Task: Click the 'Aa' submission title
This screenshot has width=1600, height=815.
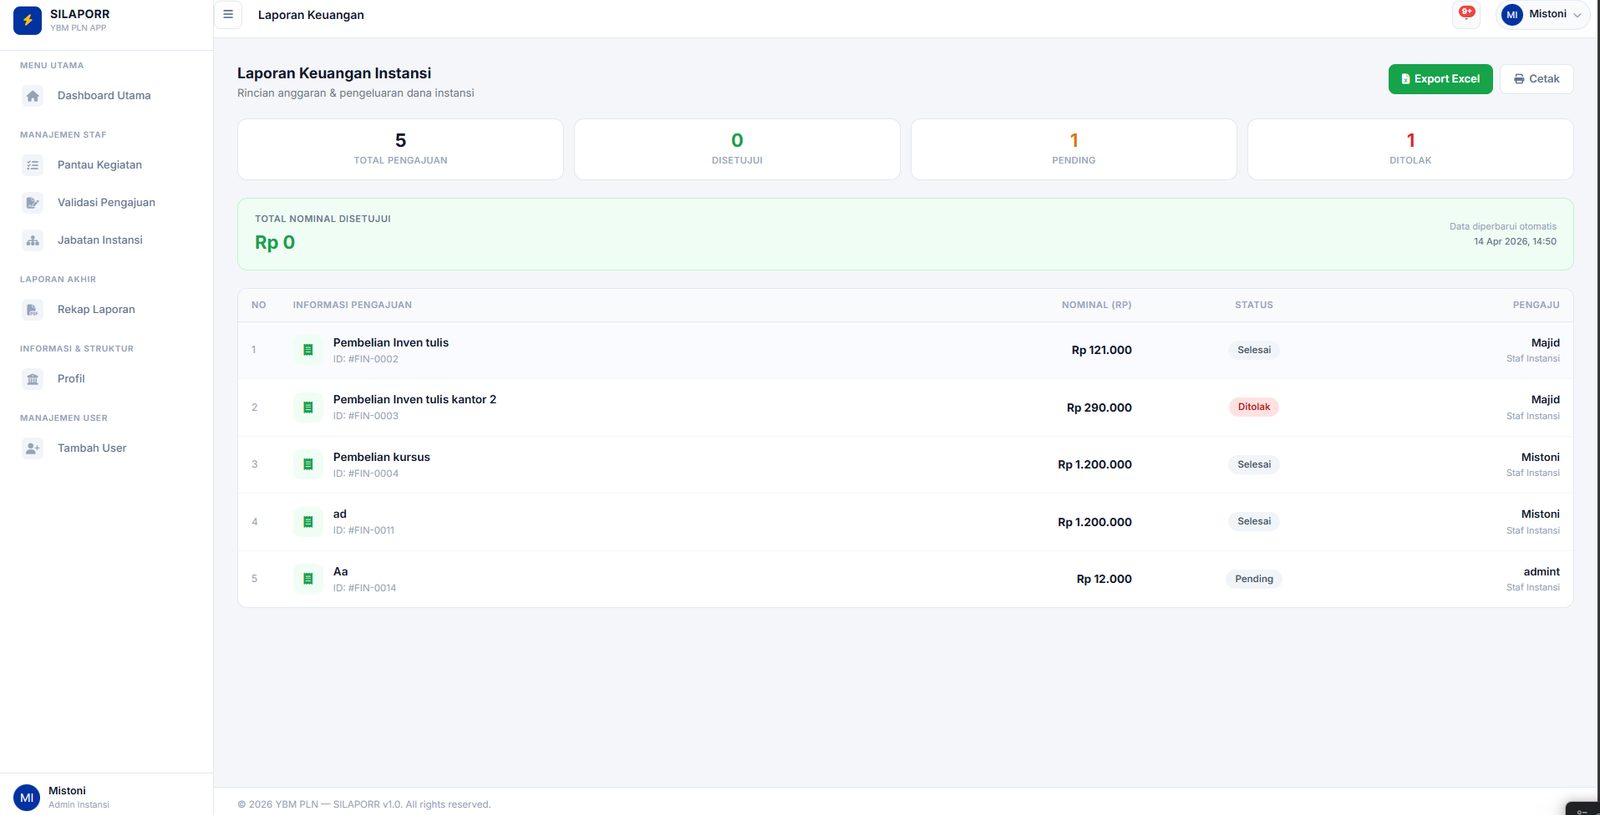Action: tap(340, 572)
